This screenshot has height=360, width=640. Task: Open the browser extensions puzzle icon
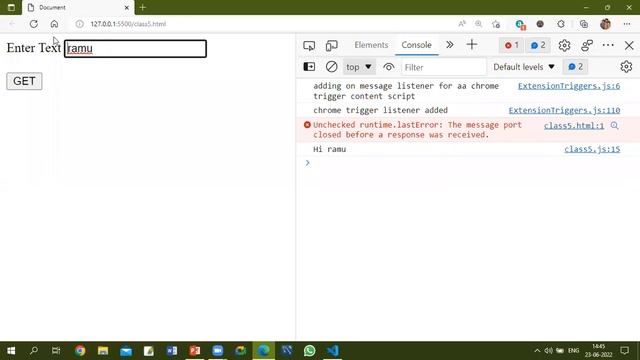[561, 24]
